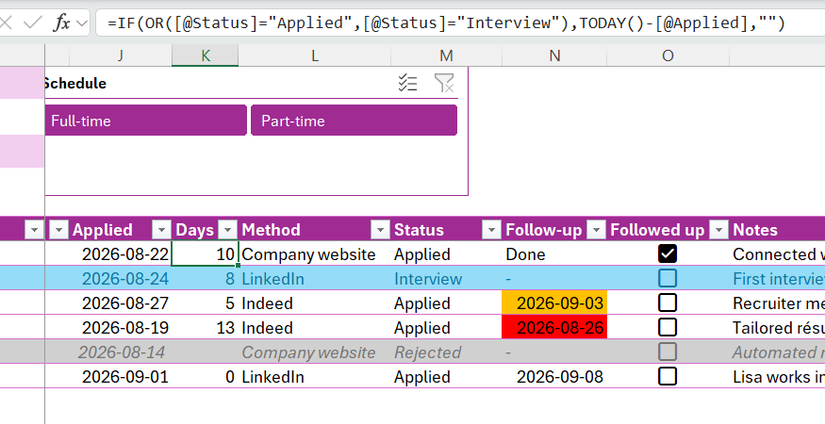Screen dimensions: 825x424
Task: Click the Notes column header
Action: point(778,230)
